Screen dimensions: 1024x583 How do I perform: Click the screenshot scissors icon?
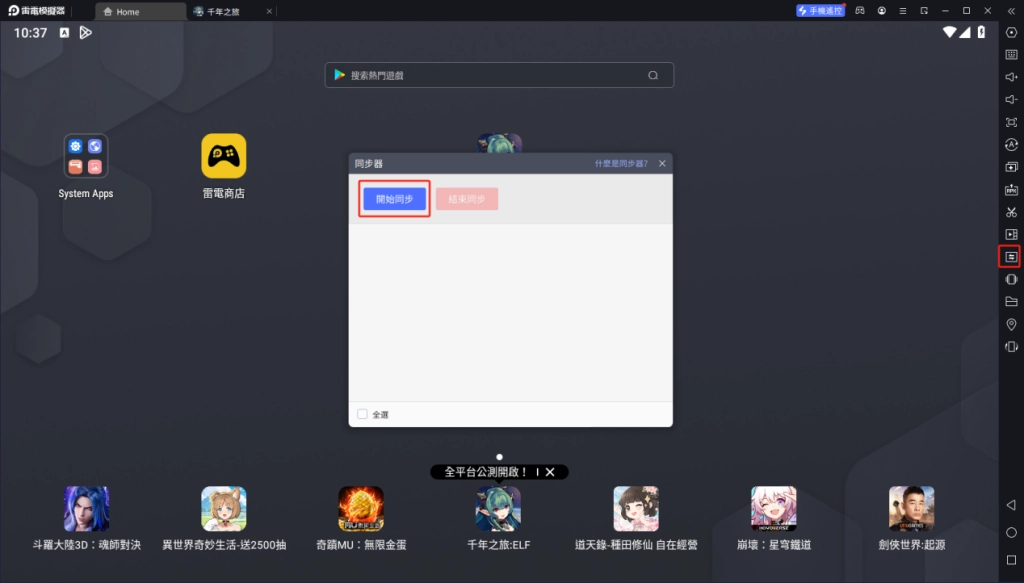tap(1011, 212)
